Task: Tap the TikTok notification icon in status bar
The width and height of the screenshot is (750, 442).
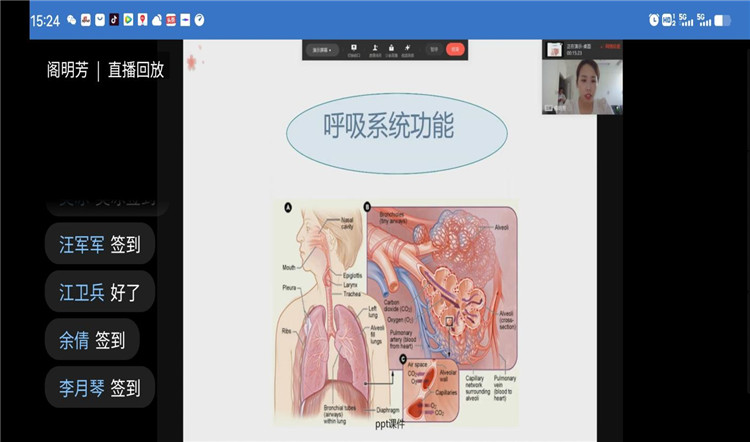Action: [x=114, y=20]
